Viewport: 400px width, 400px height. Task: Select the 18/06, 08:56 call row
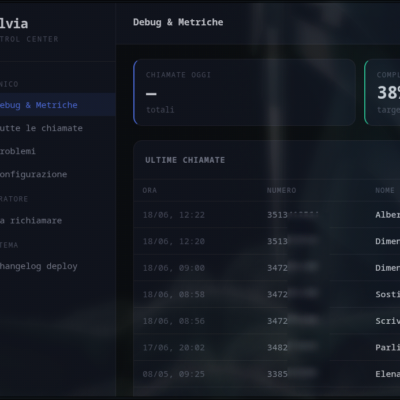pos(267,321)
